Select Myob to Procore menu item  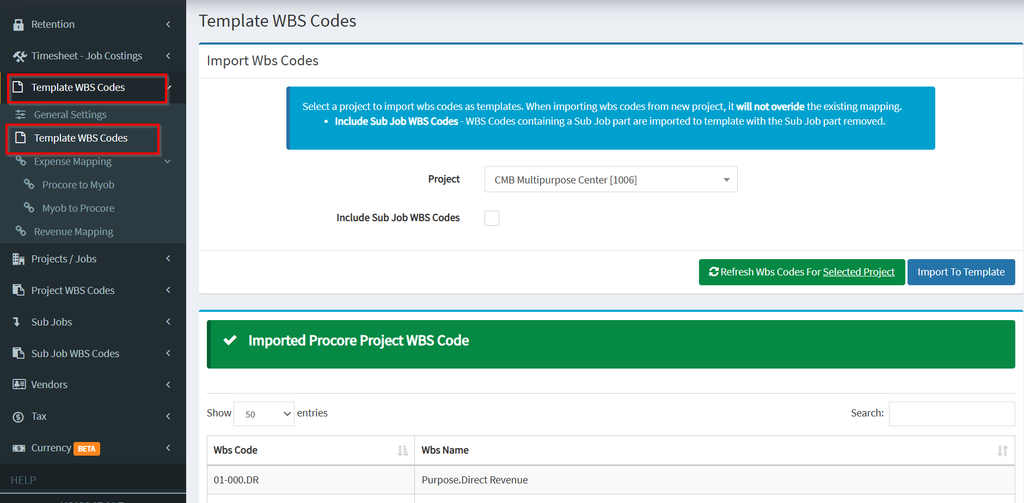coord(78,208)
